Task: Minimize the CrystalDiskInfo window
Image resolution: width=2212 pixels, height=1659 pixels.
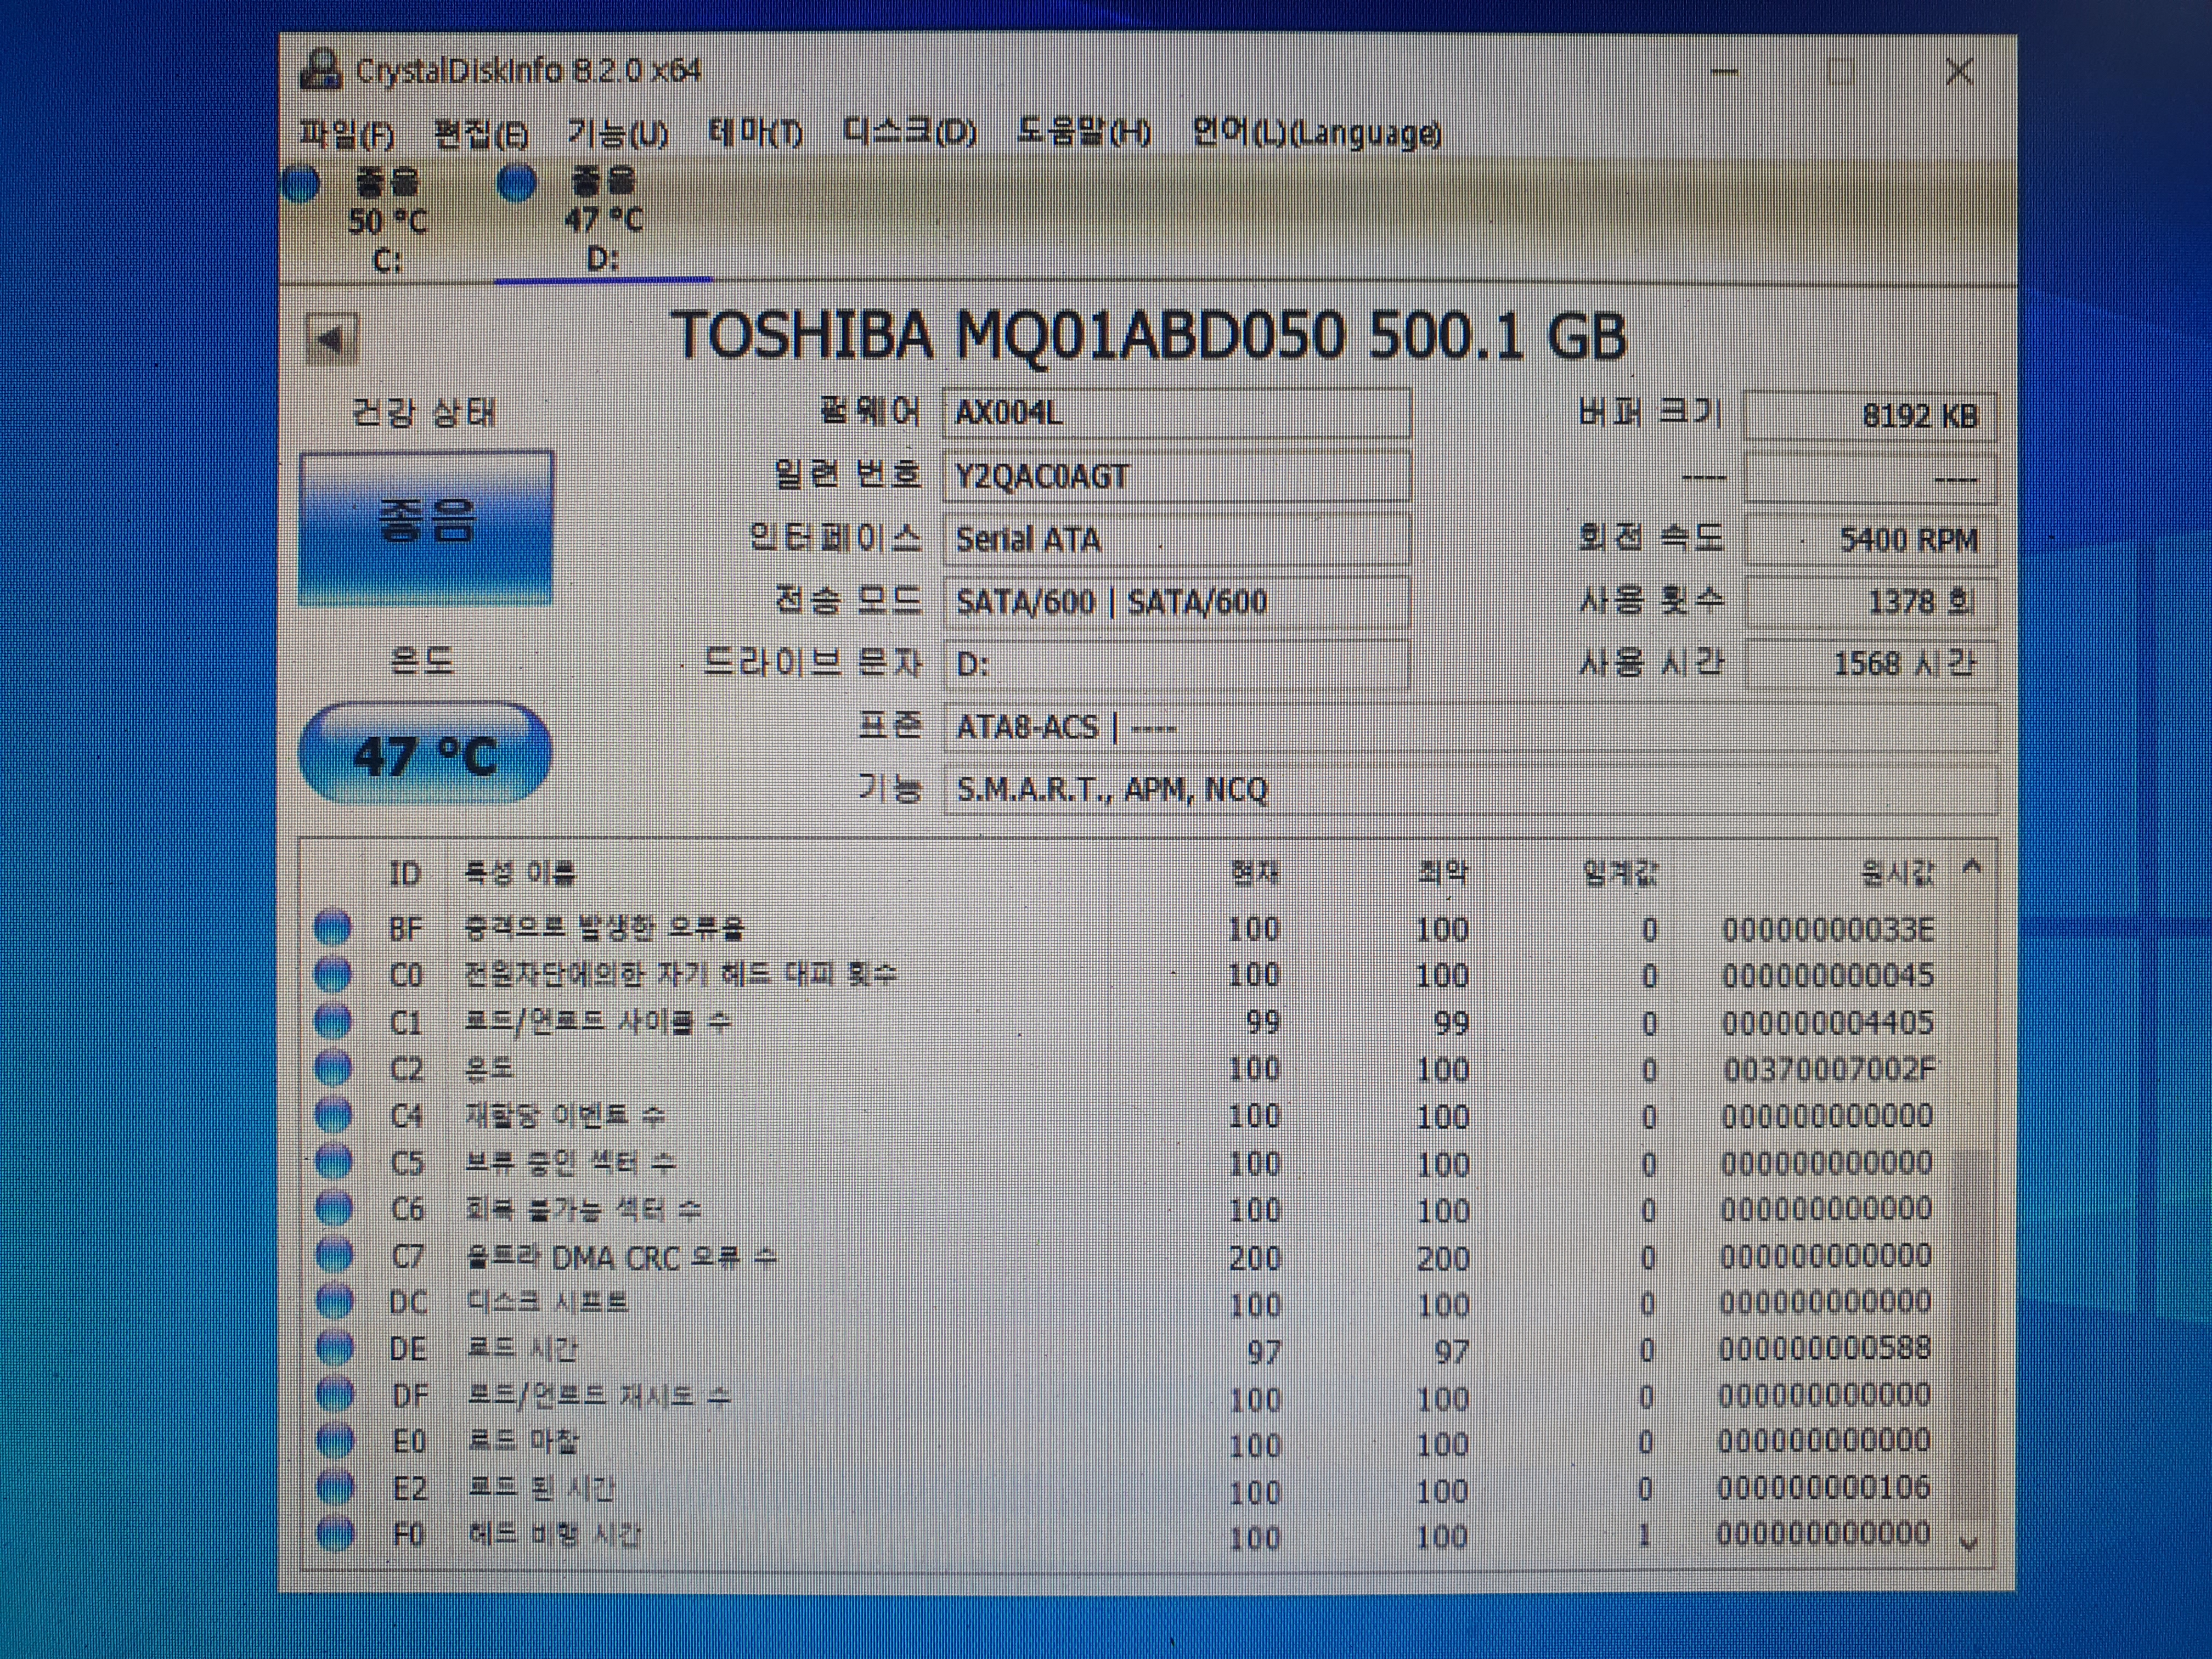Action: (x=1724, y=72)
